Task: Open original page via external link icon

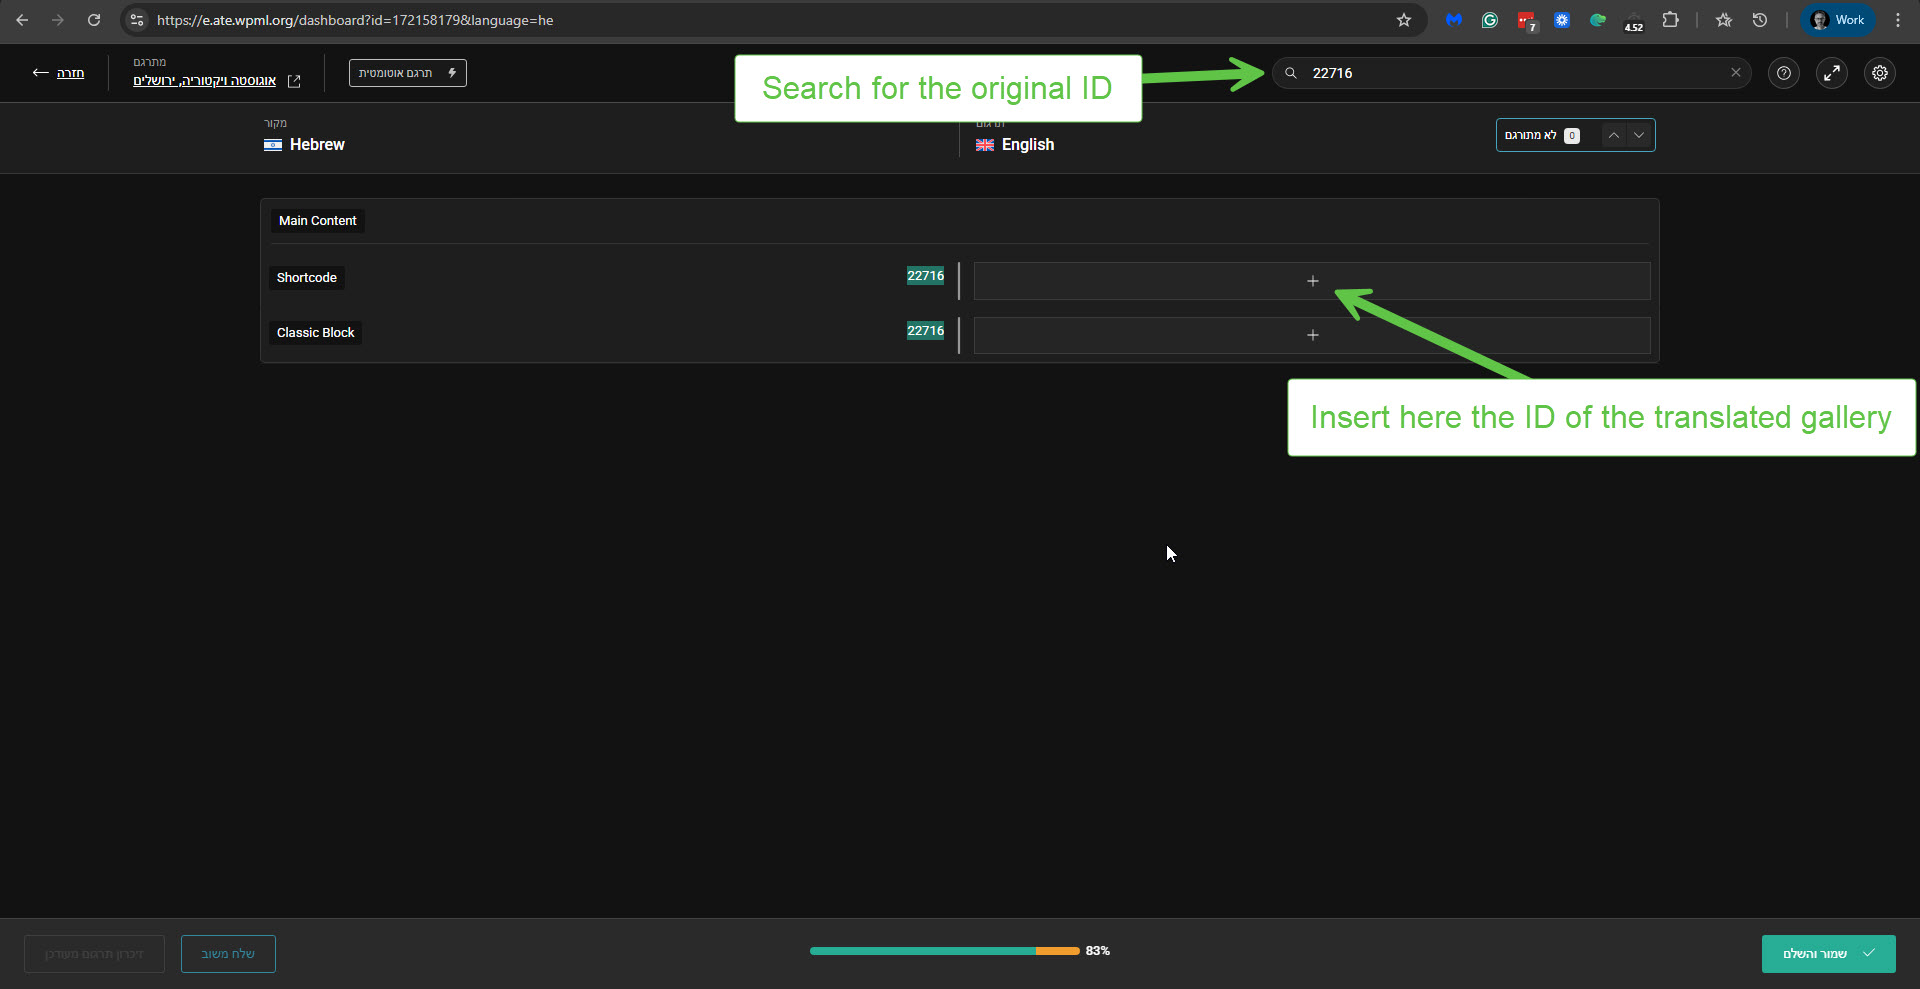Action: point(294,81)
